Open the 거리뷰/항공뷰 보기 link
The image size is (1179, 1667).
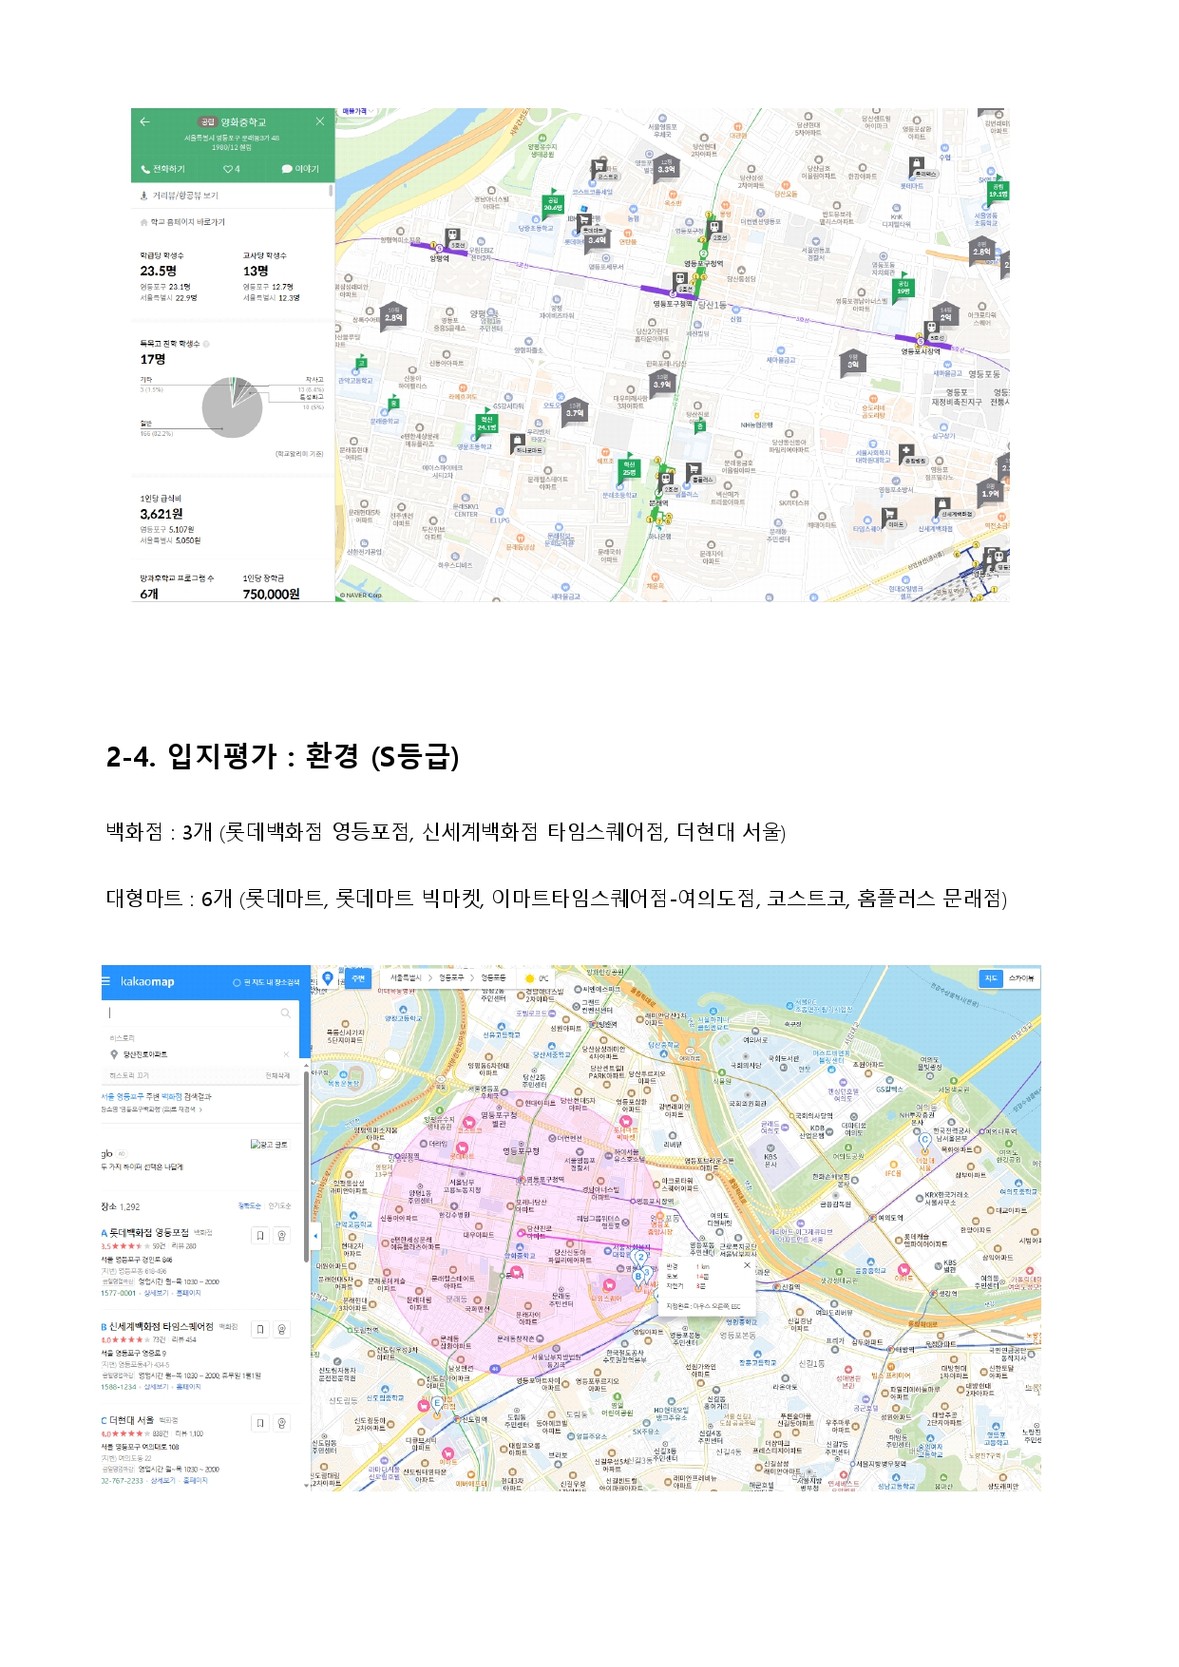coord(179,196)
